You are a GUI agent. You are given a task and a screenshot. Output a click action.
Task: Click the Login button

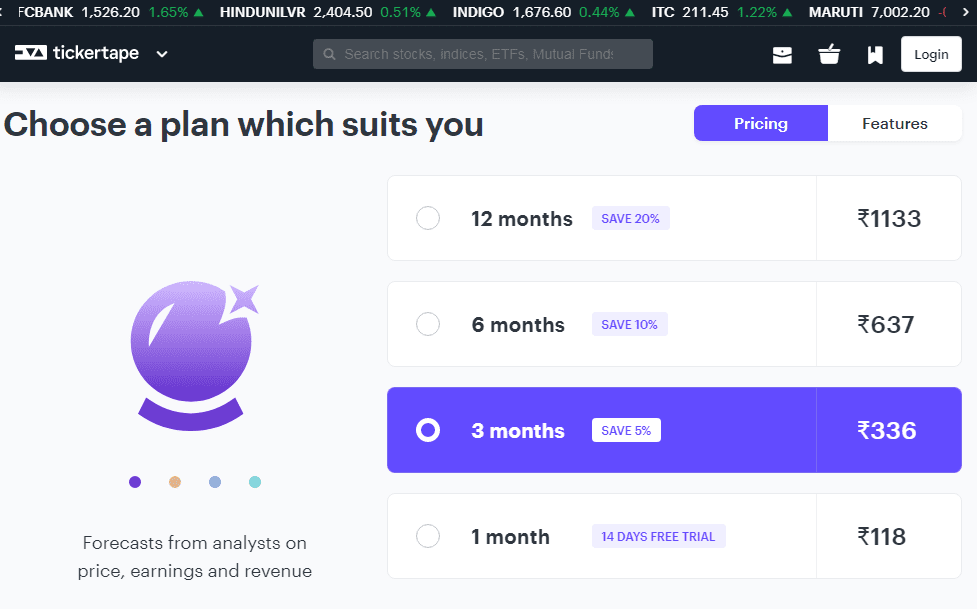(x=931, y=54)
